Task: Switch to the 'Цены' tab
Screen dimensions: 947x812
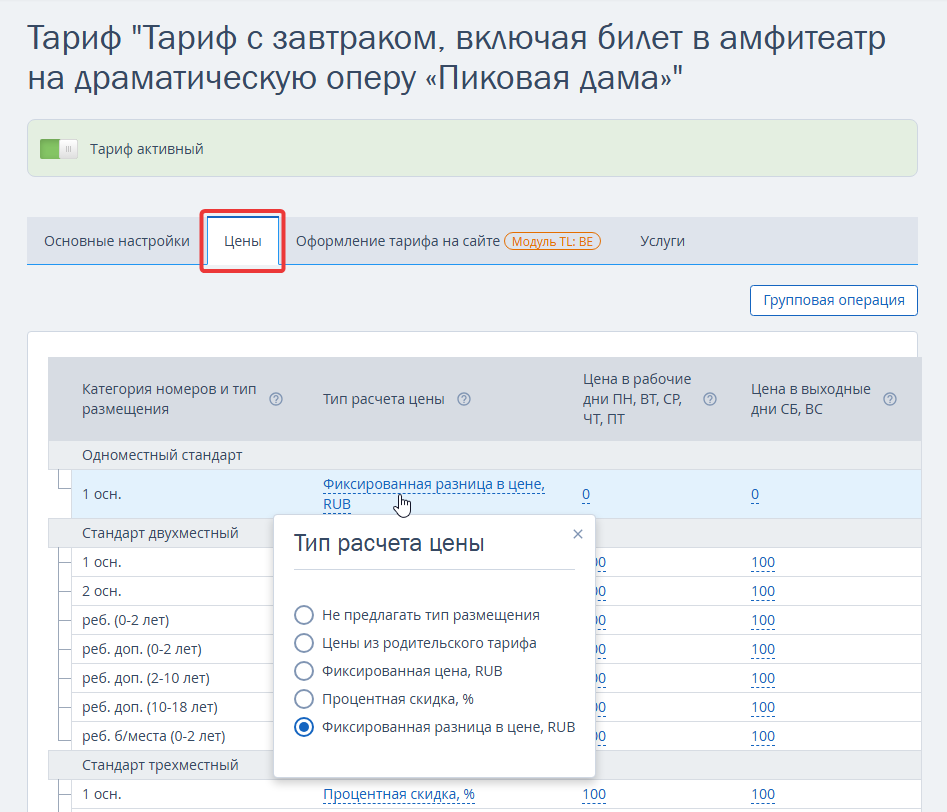Action: [243, 241]
